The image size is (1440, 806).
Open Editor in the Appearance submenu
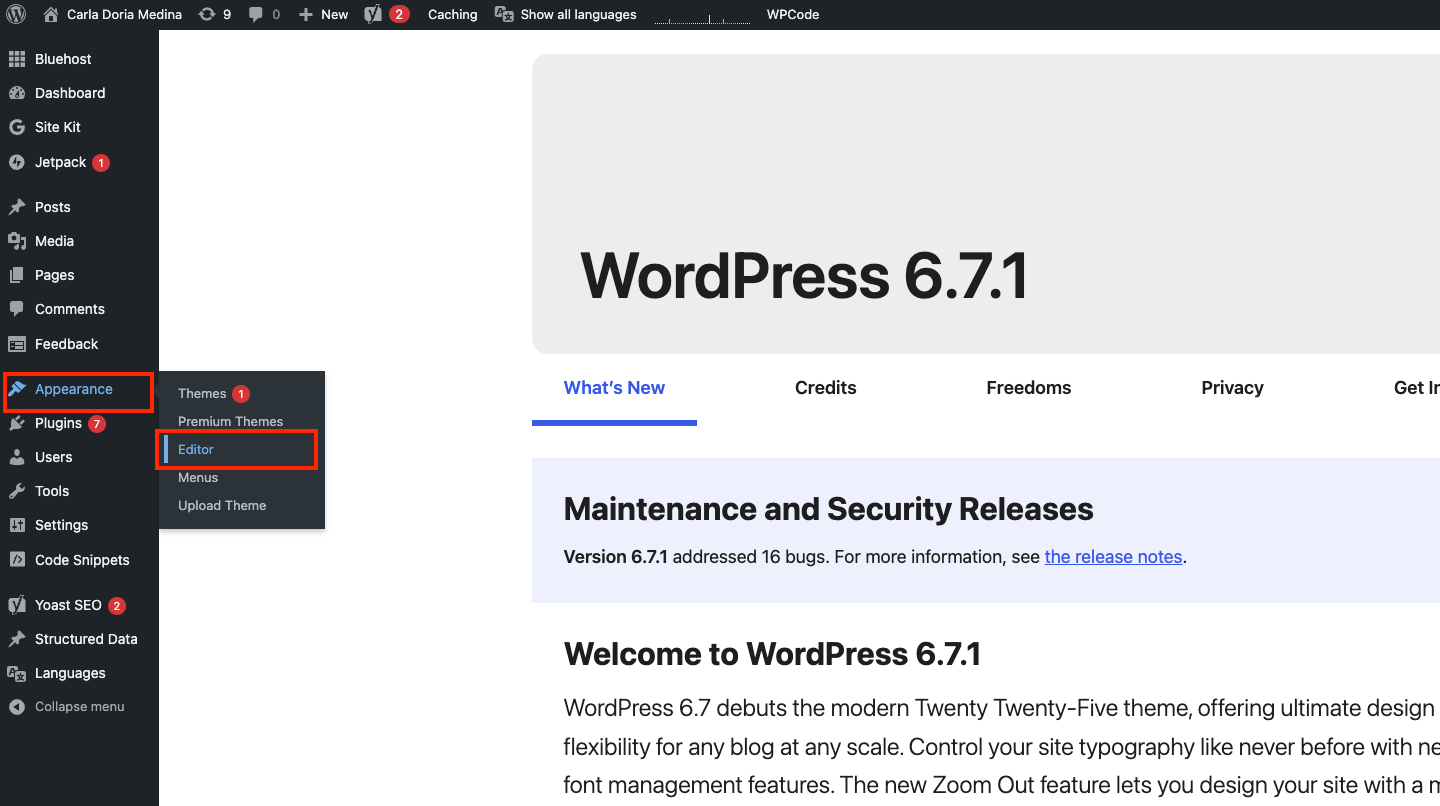[196, 449]
